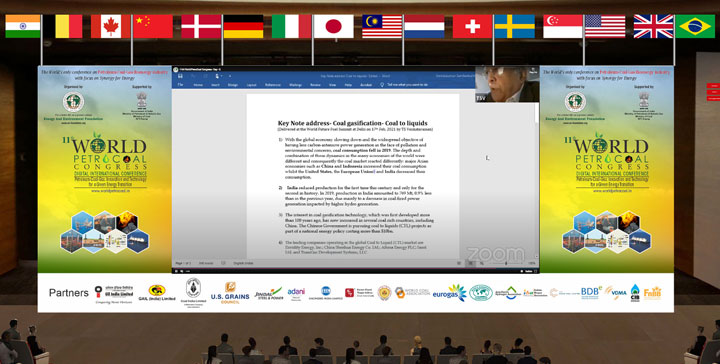Screen dimensions: 720x364
Task: Click the Tell me what you want to do box
Action: (x=407, y=85)
